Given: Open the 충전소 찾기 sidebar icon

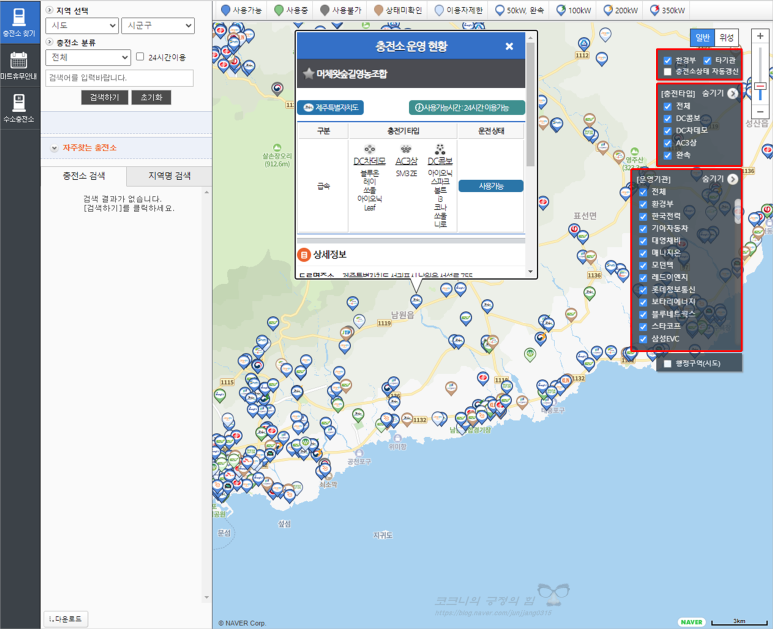Looking at the screenshot, I should pos(19,24).
